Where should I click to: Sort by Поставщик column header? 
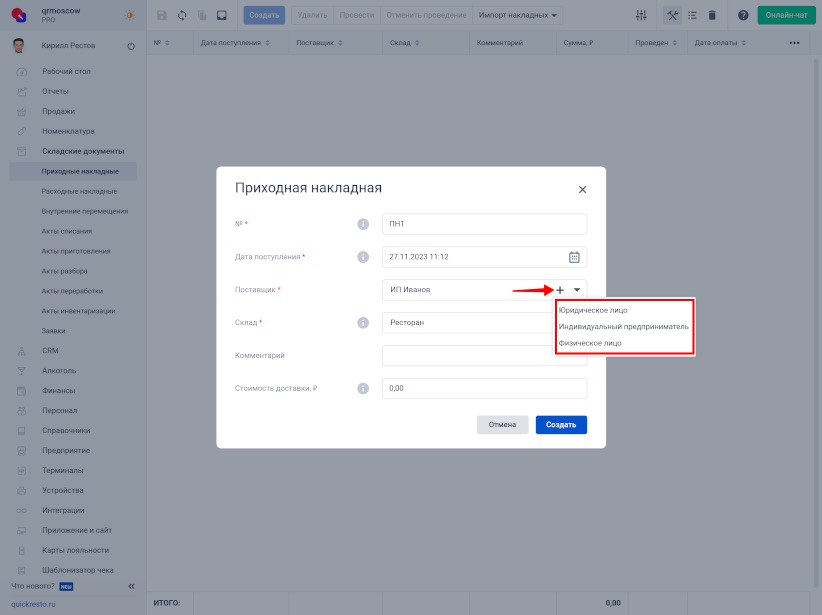tap(319, 43)
